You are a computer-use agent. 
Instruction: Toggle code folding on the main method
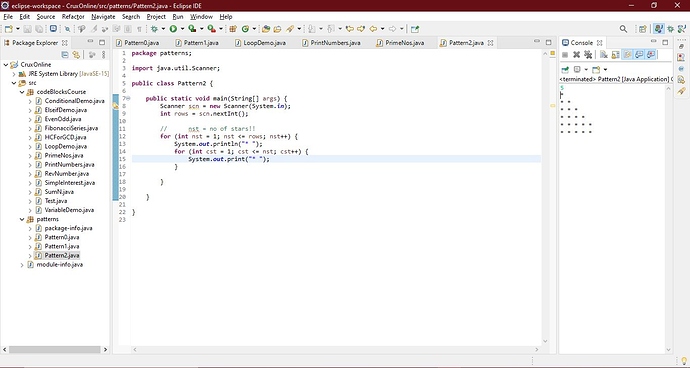(x=128, y=98)
